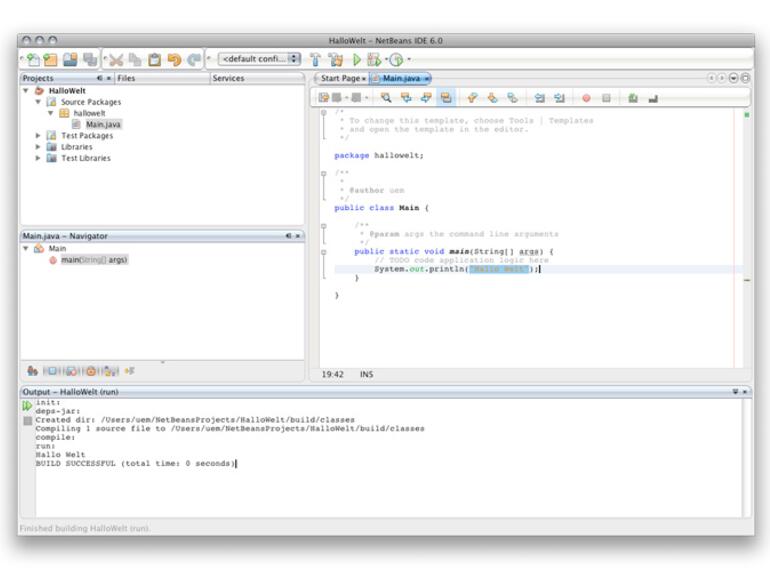Undo with the orange arrow icon
The image size is (770, 578).
[x=176, y=57]
